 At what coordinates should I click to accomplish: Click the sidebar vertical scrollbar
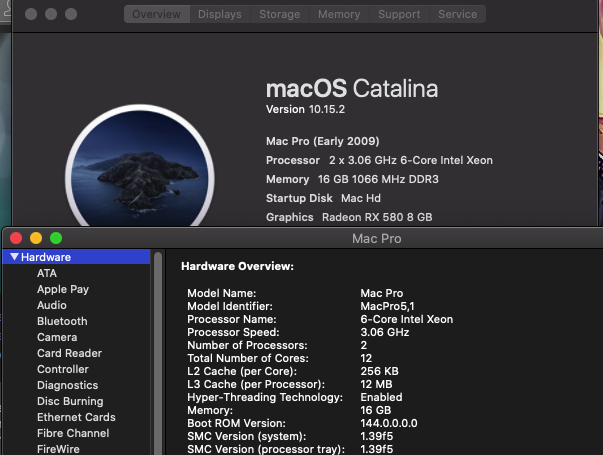click(x=158, y=353)
